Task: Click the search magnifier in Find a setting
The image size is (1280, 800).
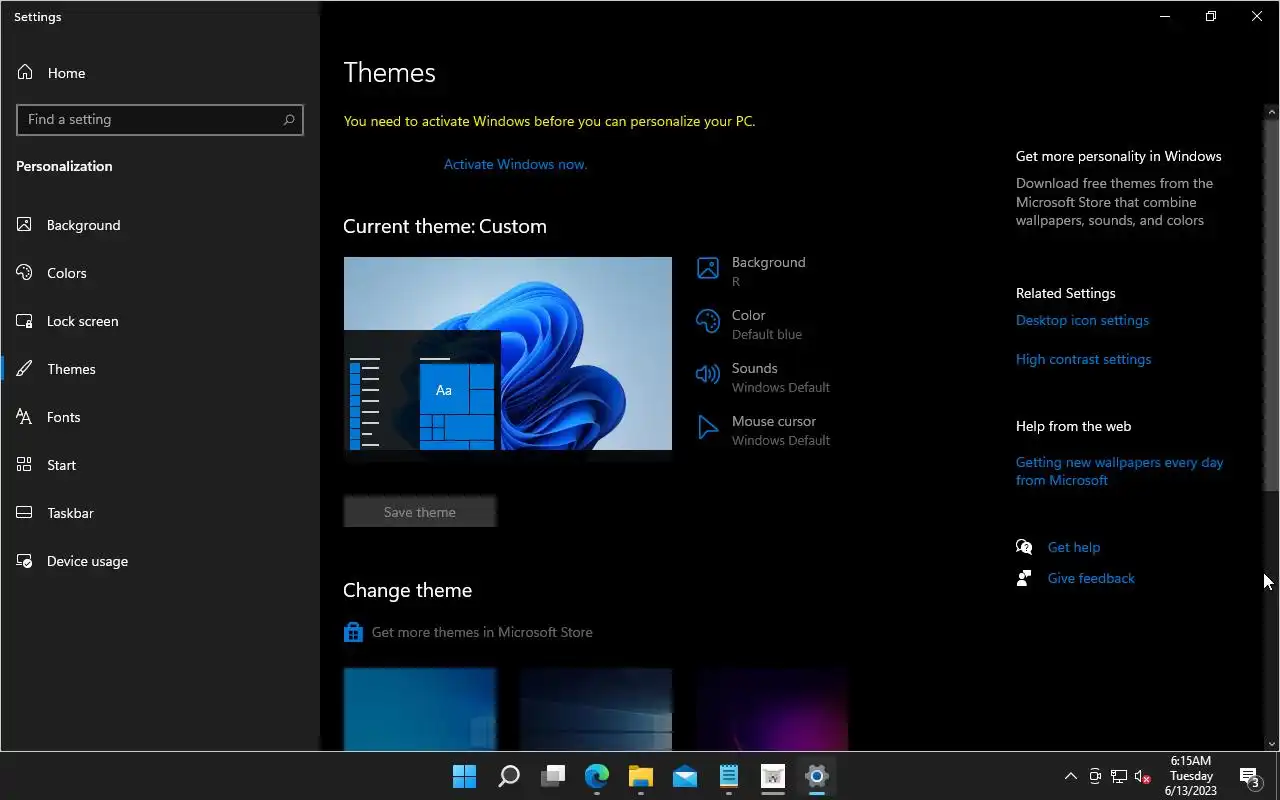Action: (289, 119)
